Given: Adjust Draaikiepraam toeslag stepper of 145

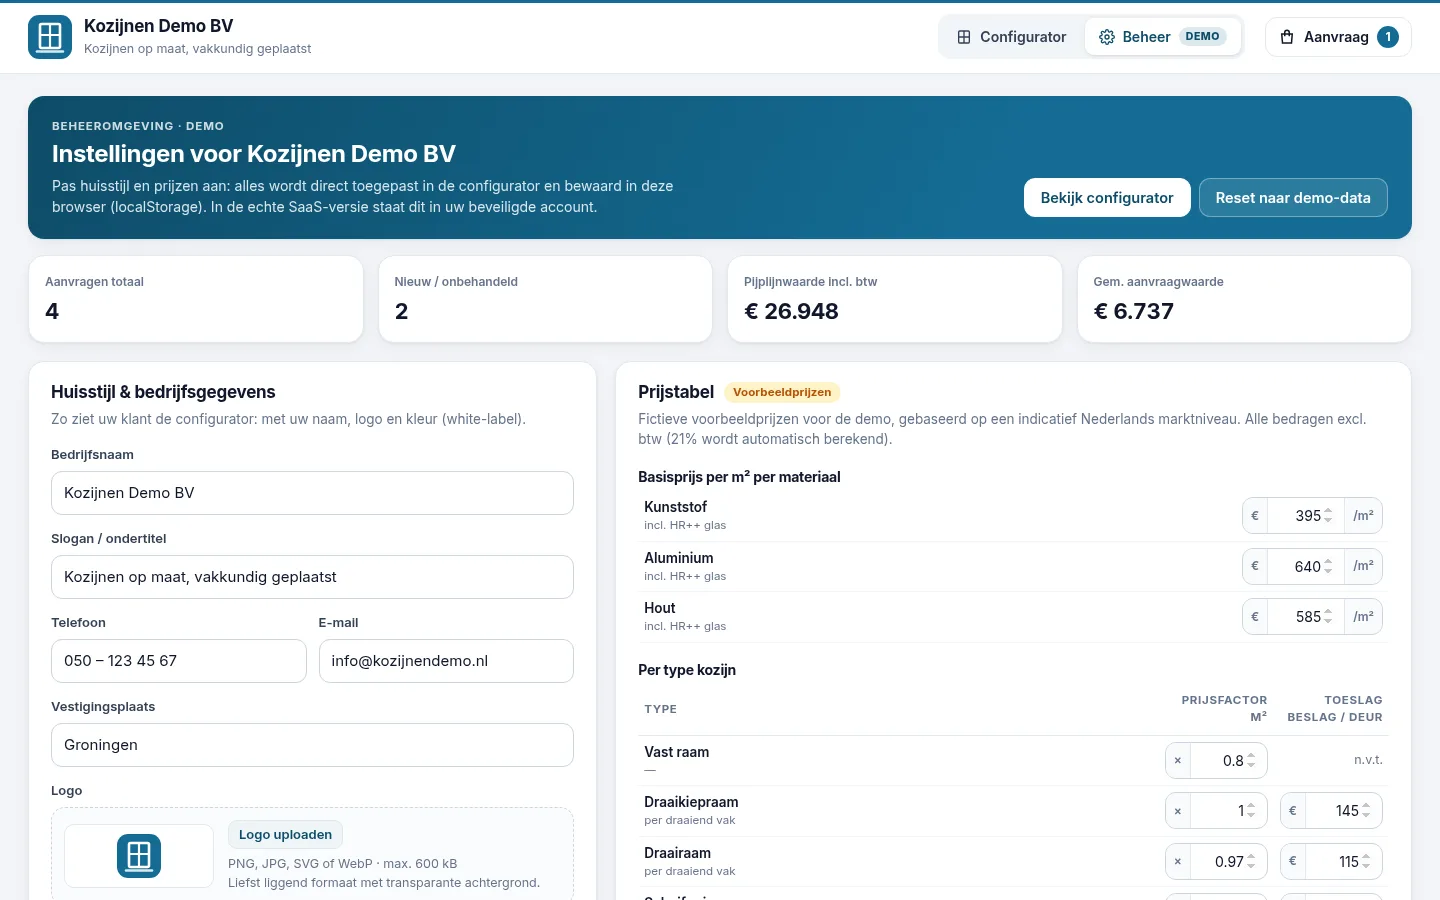Looking at the screenshot, I should (x=1366, y=811).
